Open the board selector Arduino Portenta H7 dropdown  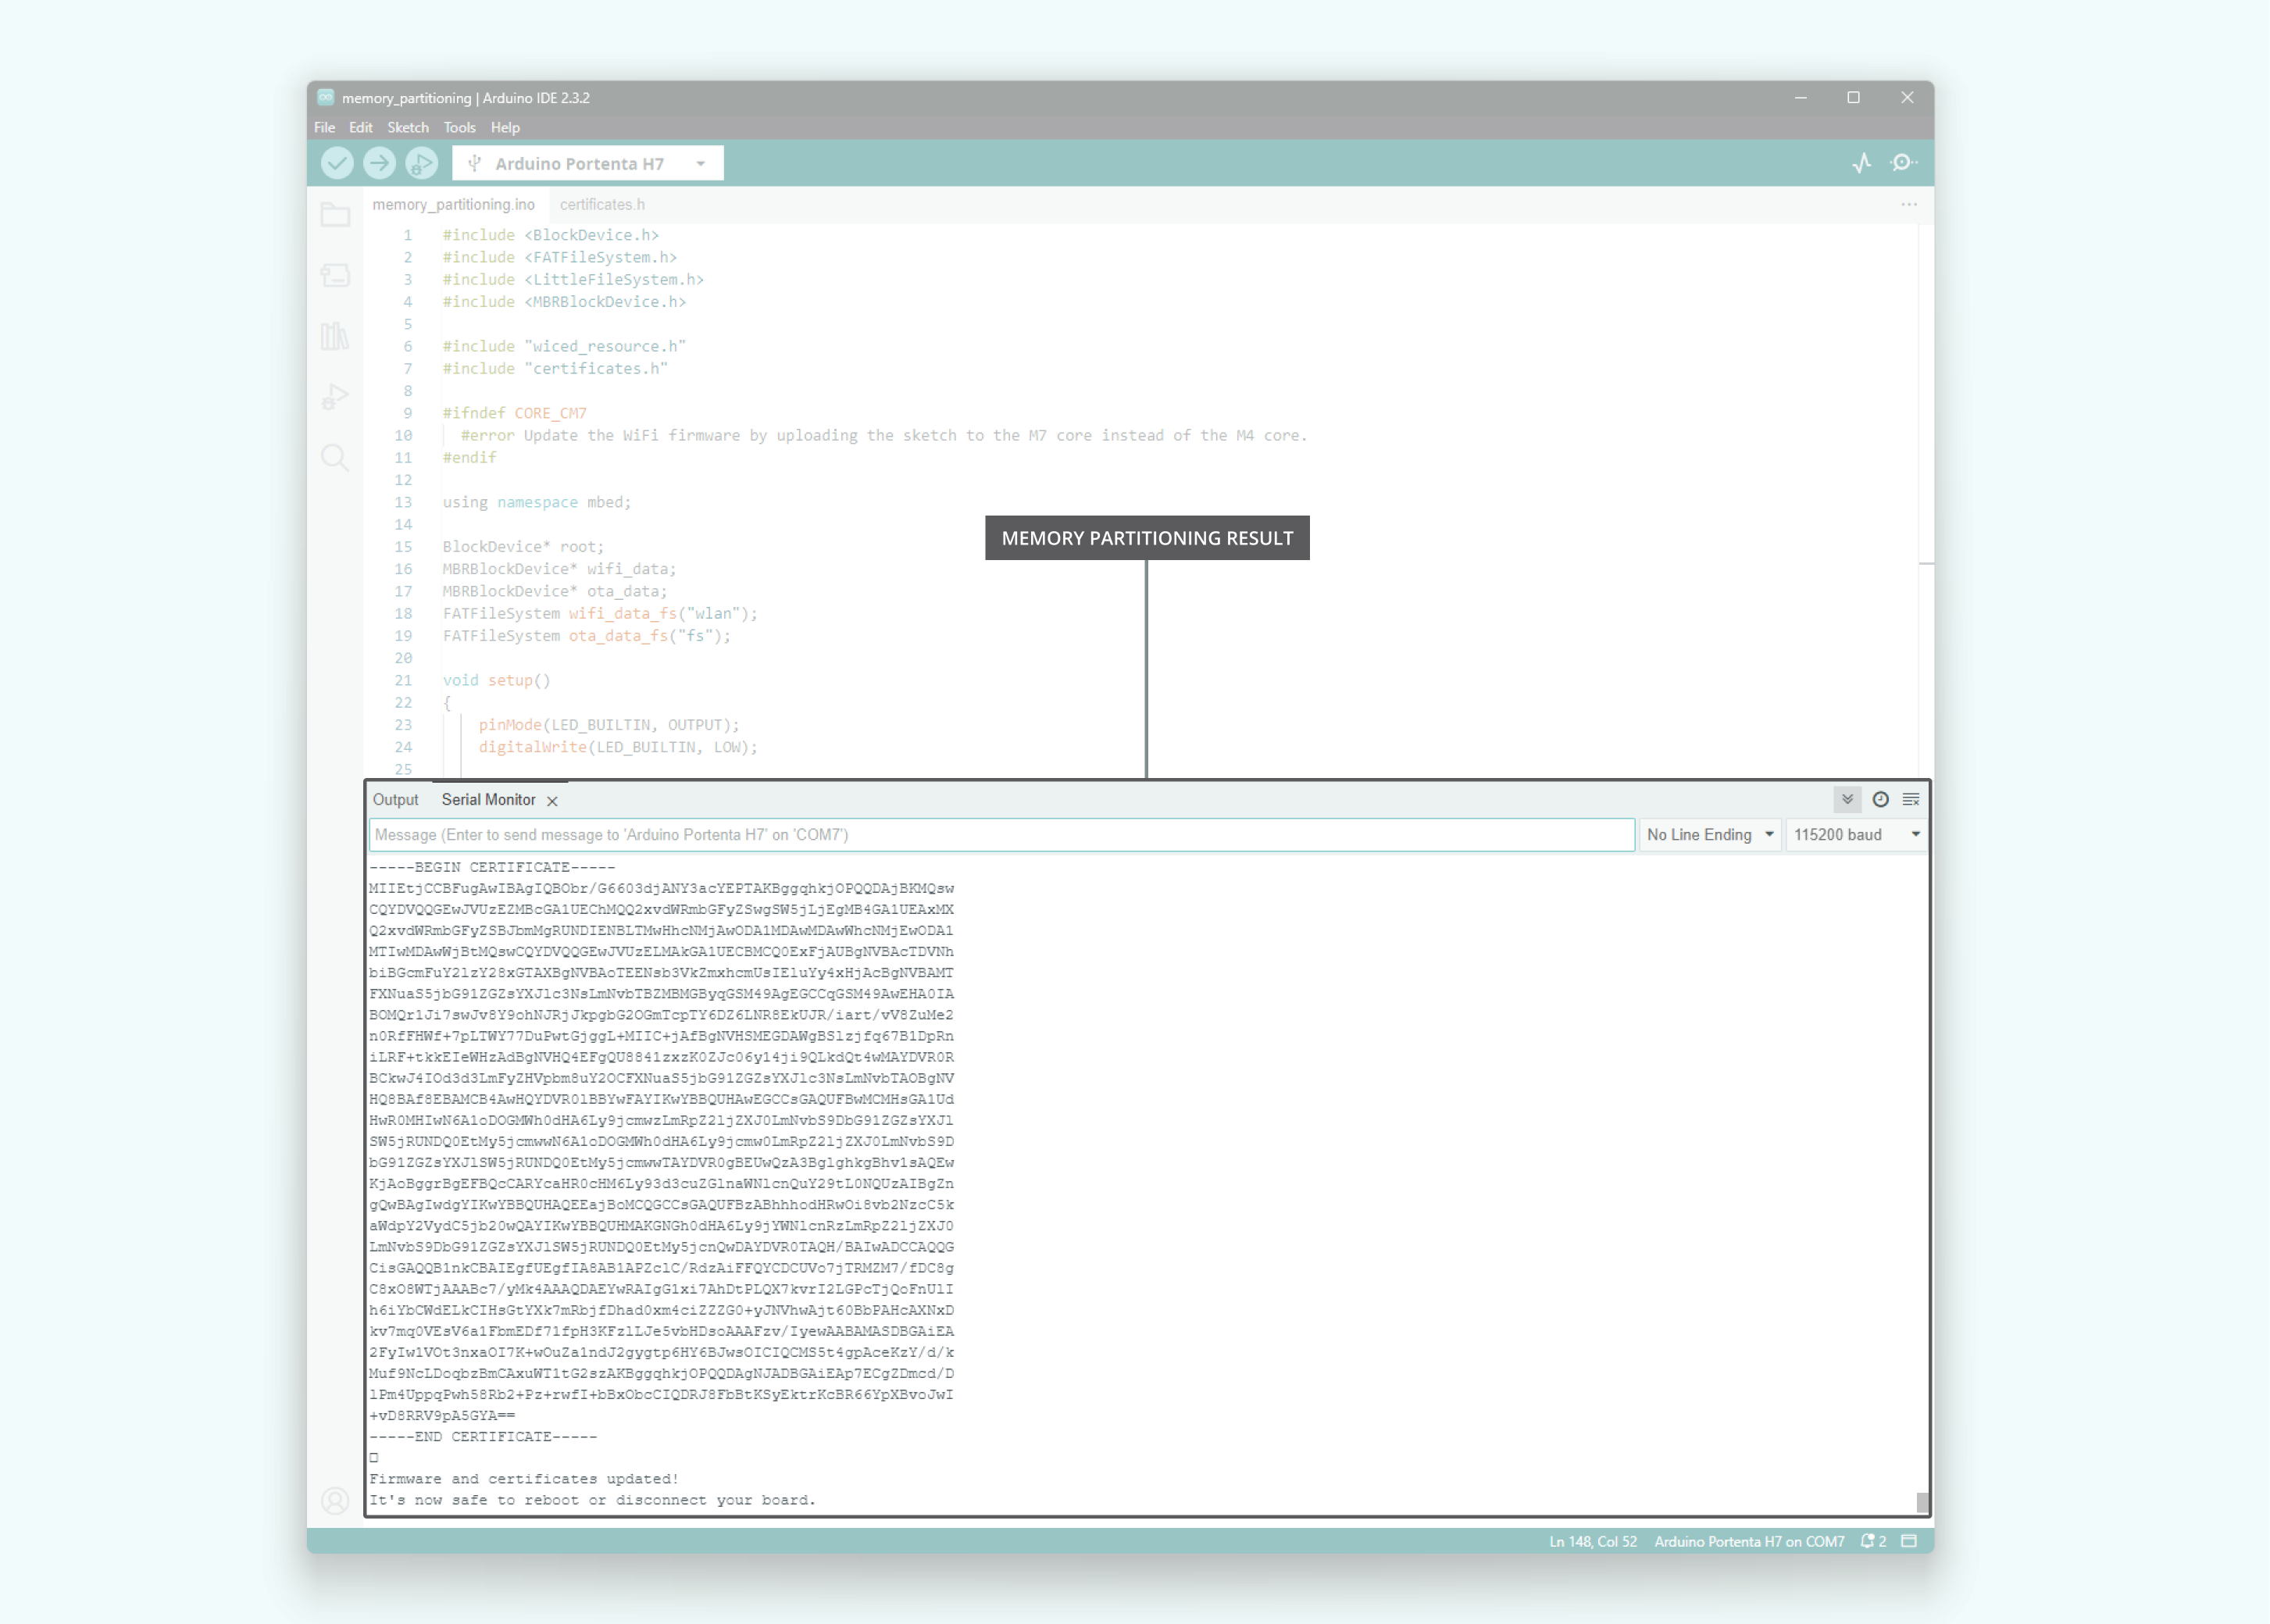588,163
